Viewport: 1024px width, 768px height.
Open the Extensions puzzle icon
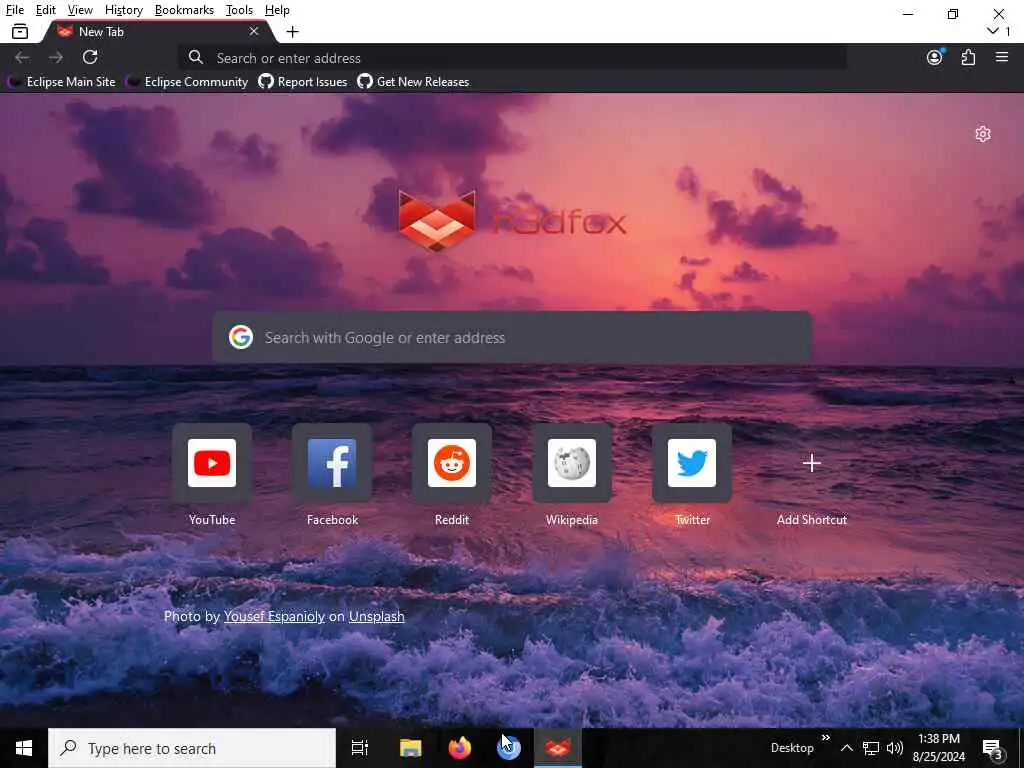tap(968, 57)
